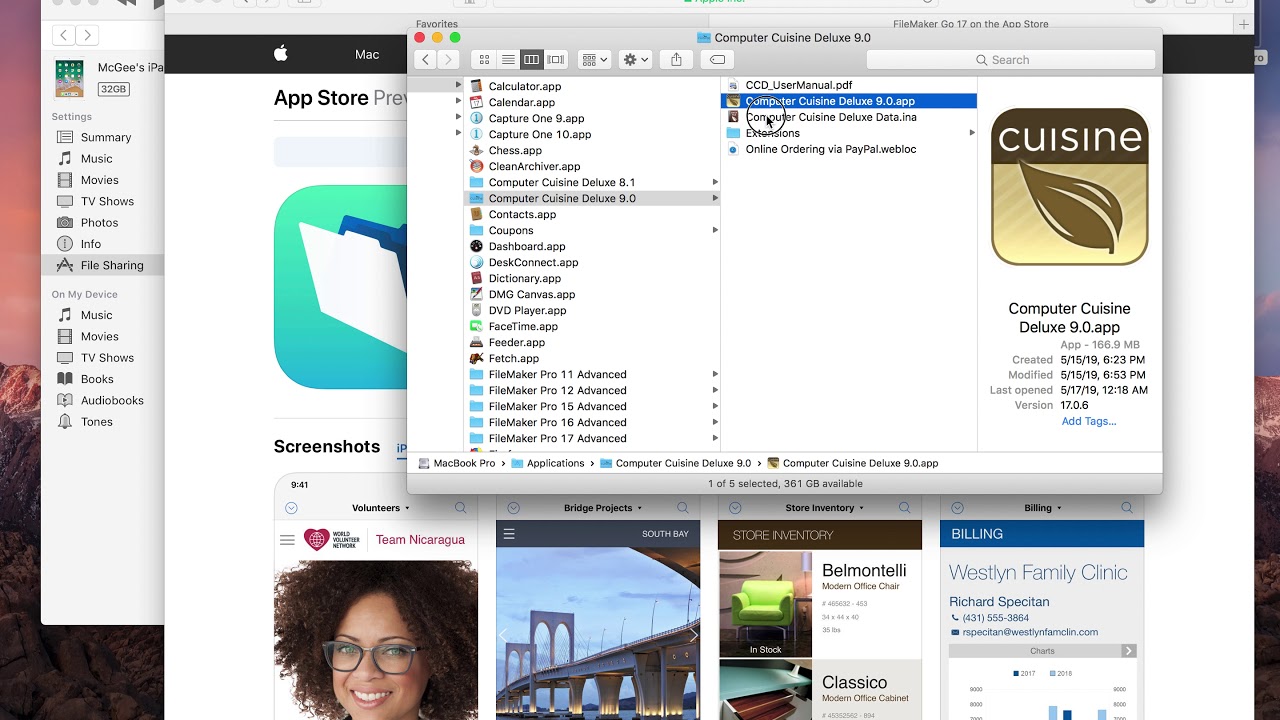1280x720 pixels.
Task: Go forward in Finder window
Action: (x=449, y=60)
